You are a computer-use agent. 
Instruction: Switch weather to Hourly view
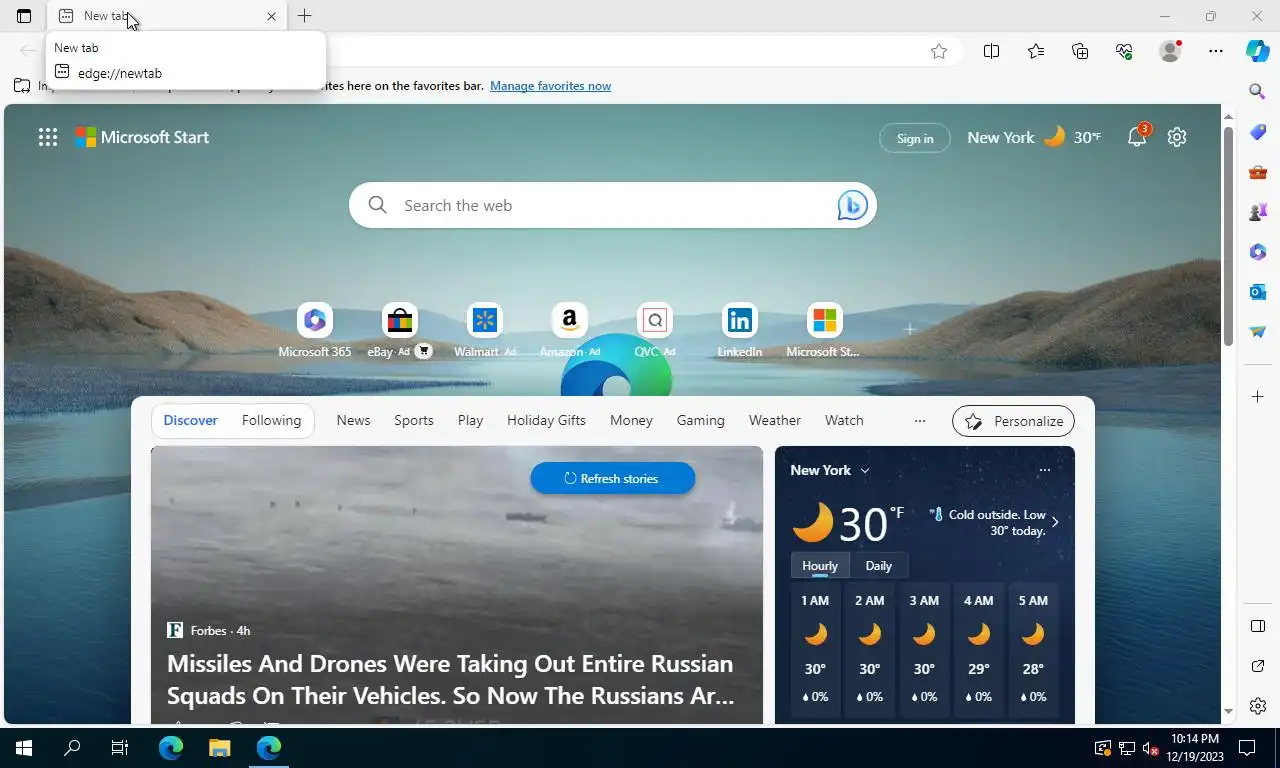click(x=820, y=566)
